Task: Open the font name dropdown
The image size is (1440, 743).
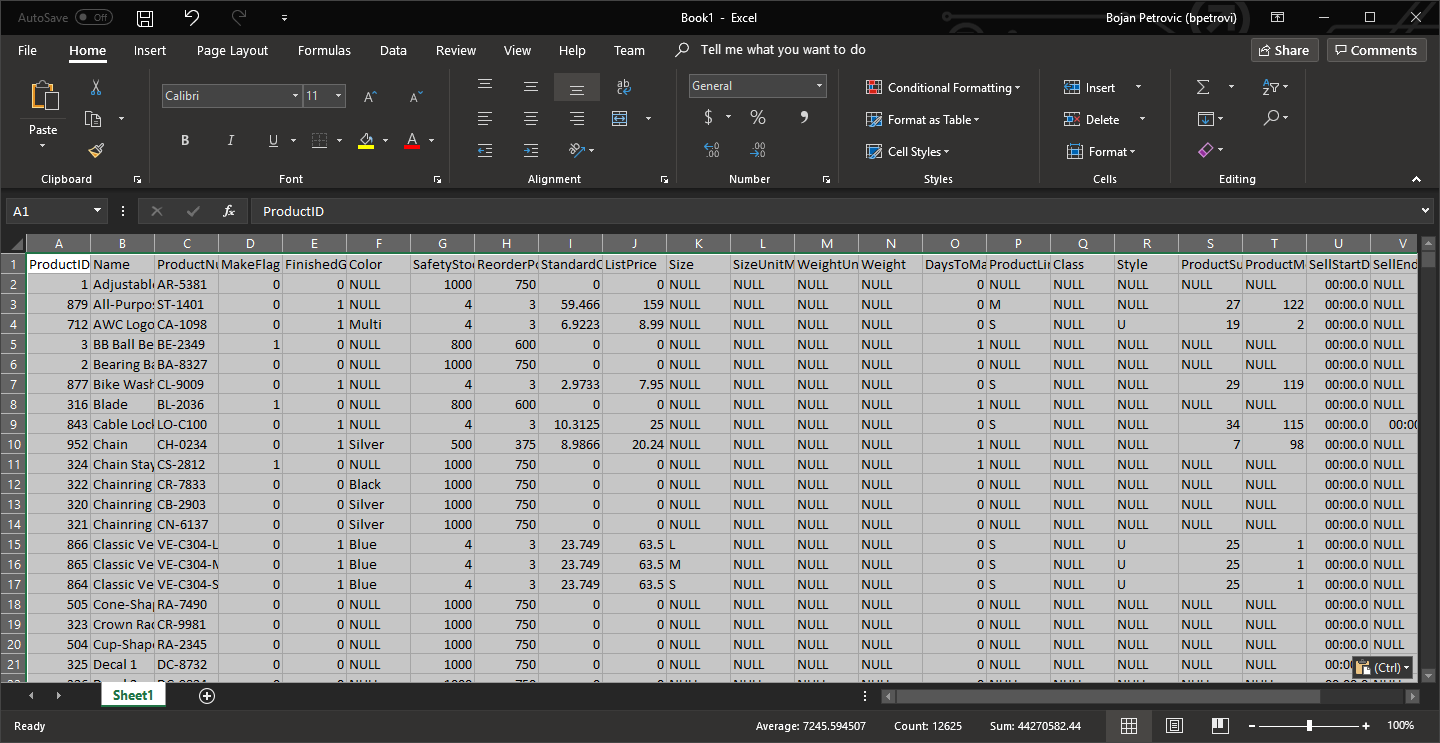Action: tap(295, 96)
